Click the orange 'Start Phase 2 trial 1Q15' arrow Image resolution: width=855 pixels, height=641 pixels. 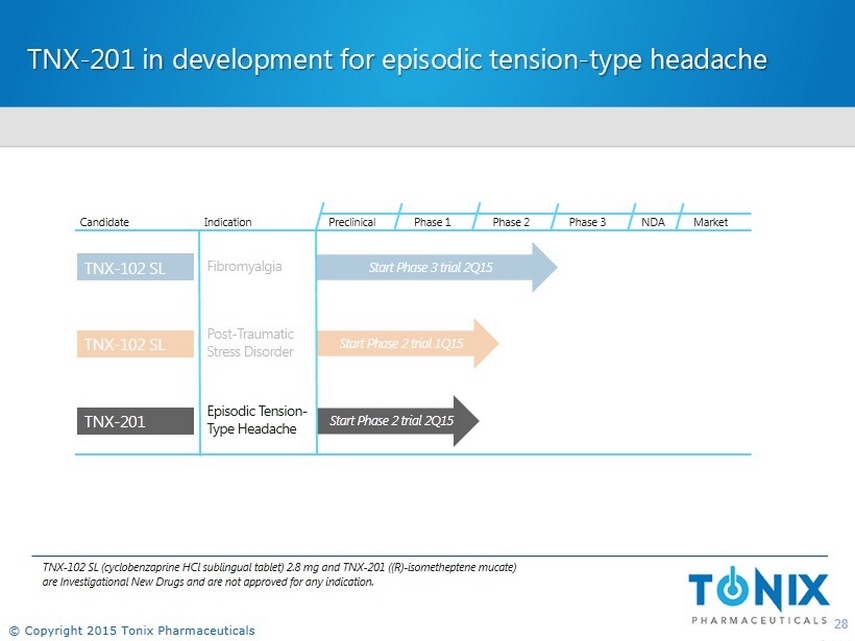(406, 343)
